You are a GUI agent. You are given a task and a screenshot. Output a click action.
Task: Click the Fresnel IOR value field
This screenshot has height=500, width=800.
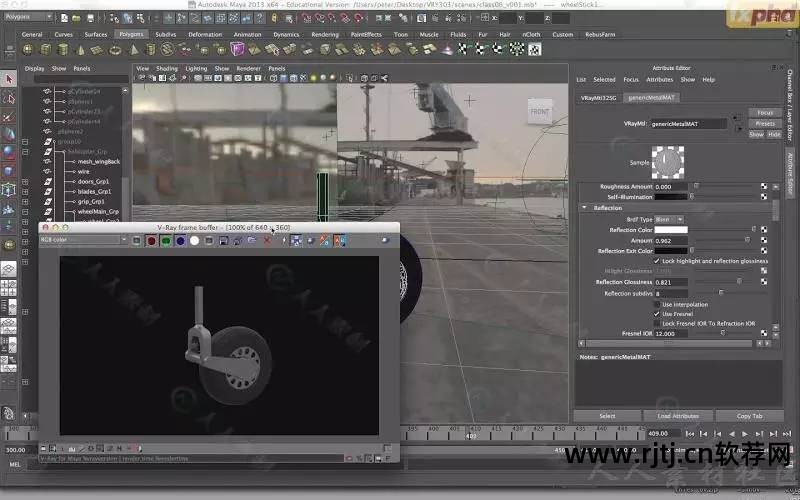671,333
